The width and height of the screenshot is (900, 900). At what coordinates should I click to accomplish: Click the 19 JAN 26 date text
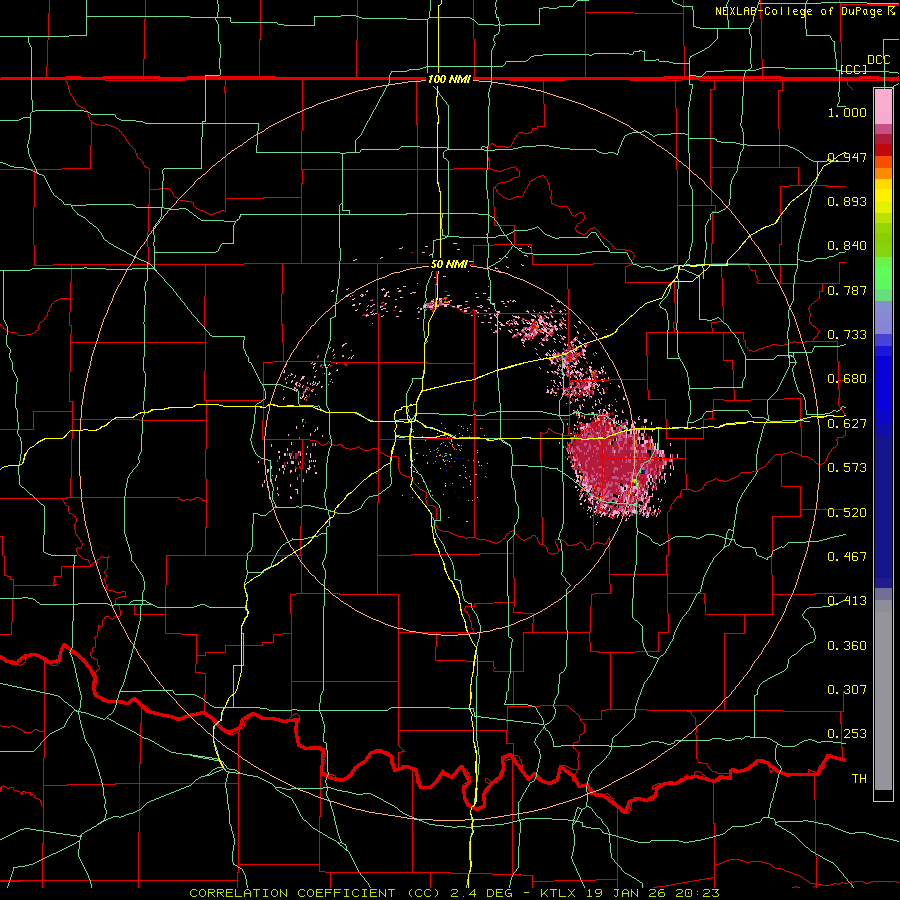pyautogui.click(x=627, y=893)
